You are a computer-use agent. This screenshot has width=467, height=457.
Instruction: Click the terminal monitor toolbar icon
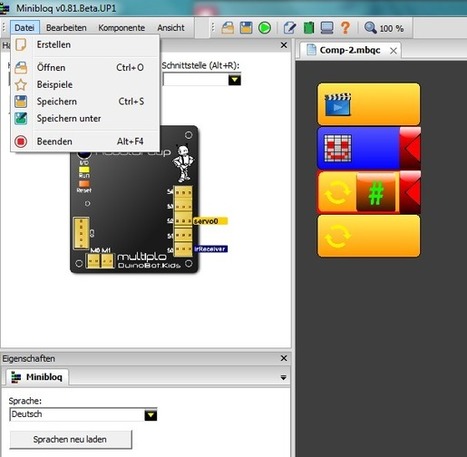327,28
